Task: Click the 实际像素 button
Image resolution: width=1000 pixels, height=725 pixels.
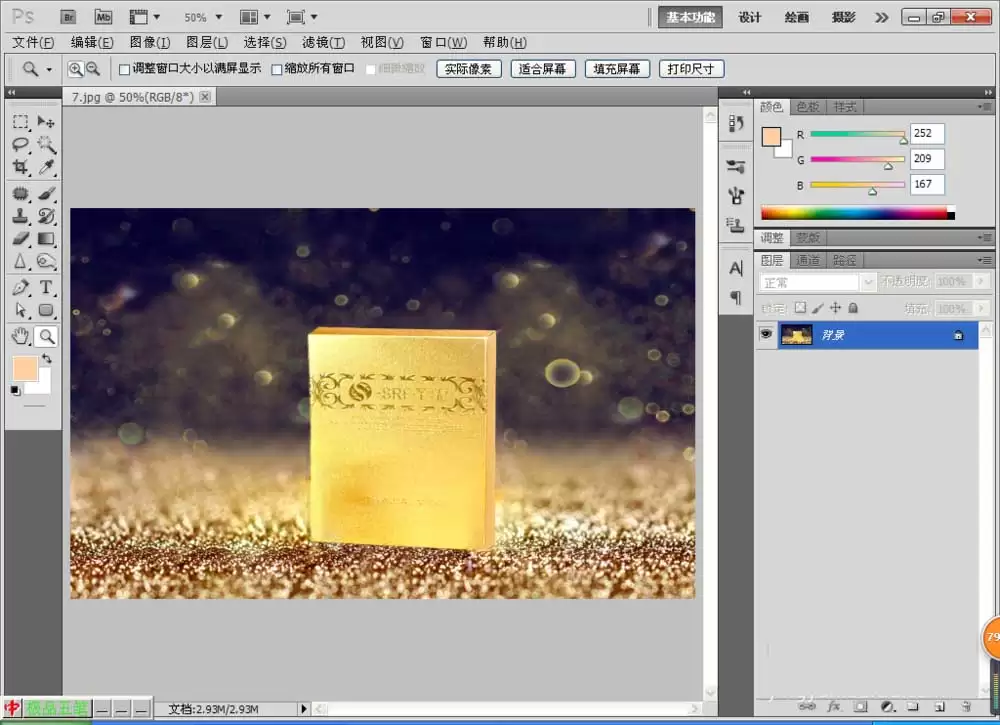Action: click(469, 69)
